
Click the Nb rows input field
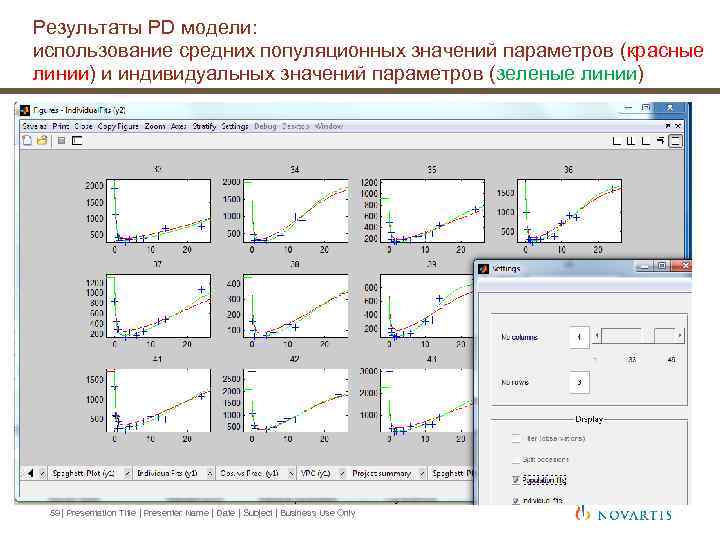click(579, 382)
